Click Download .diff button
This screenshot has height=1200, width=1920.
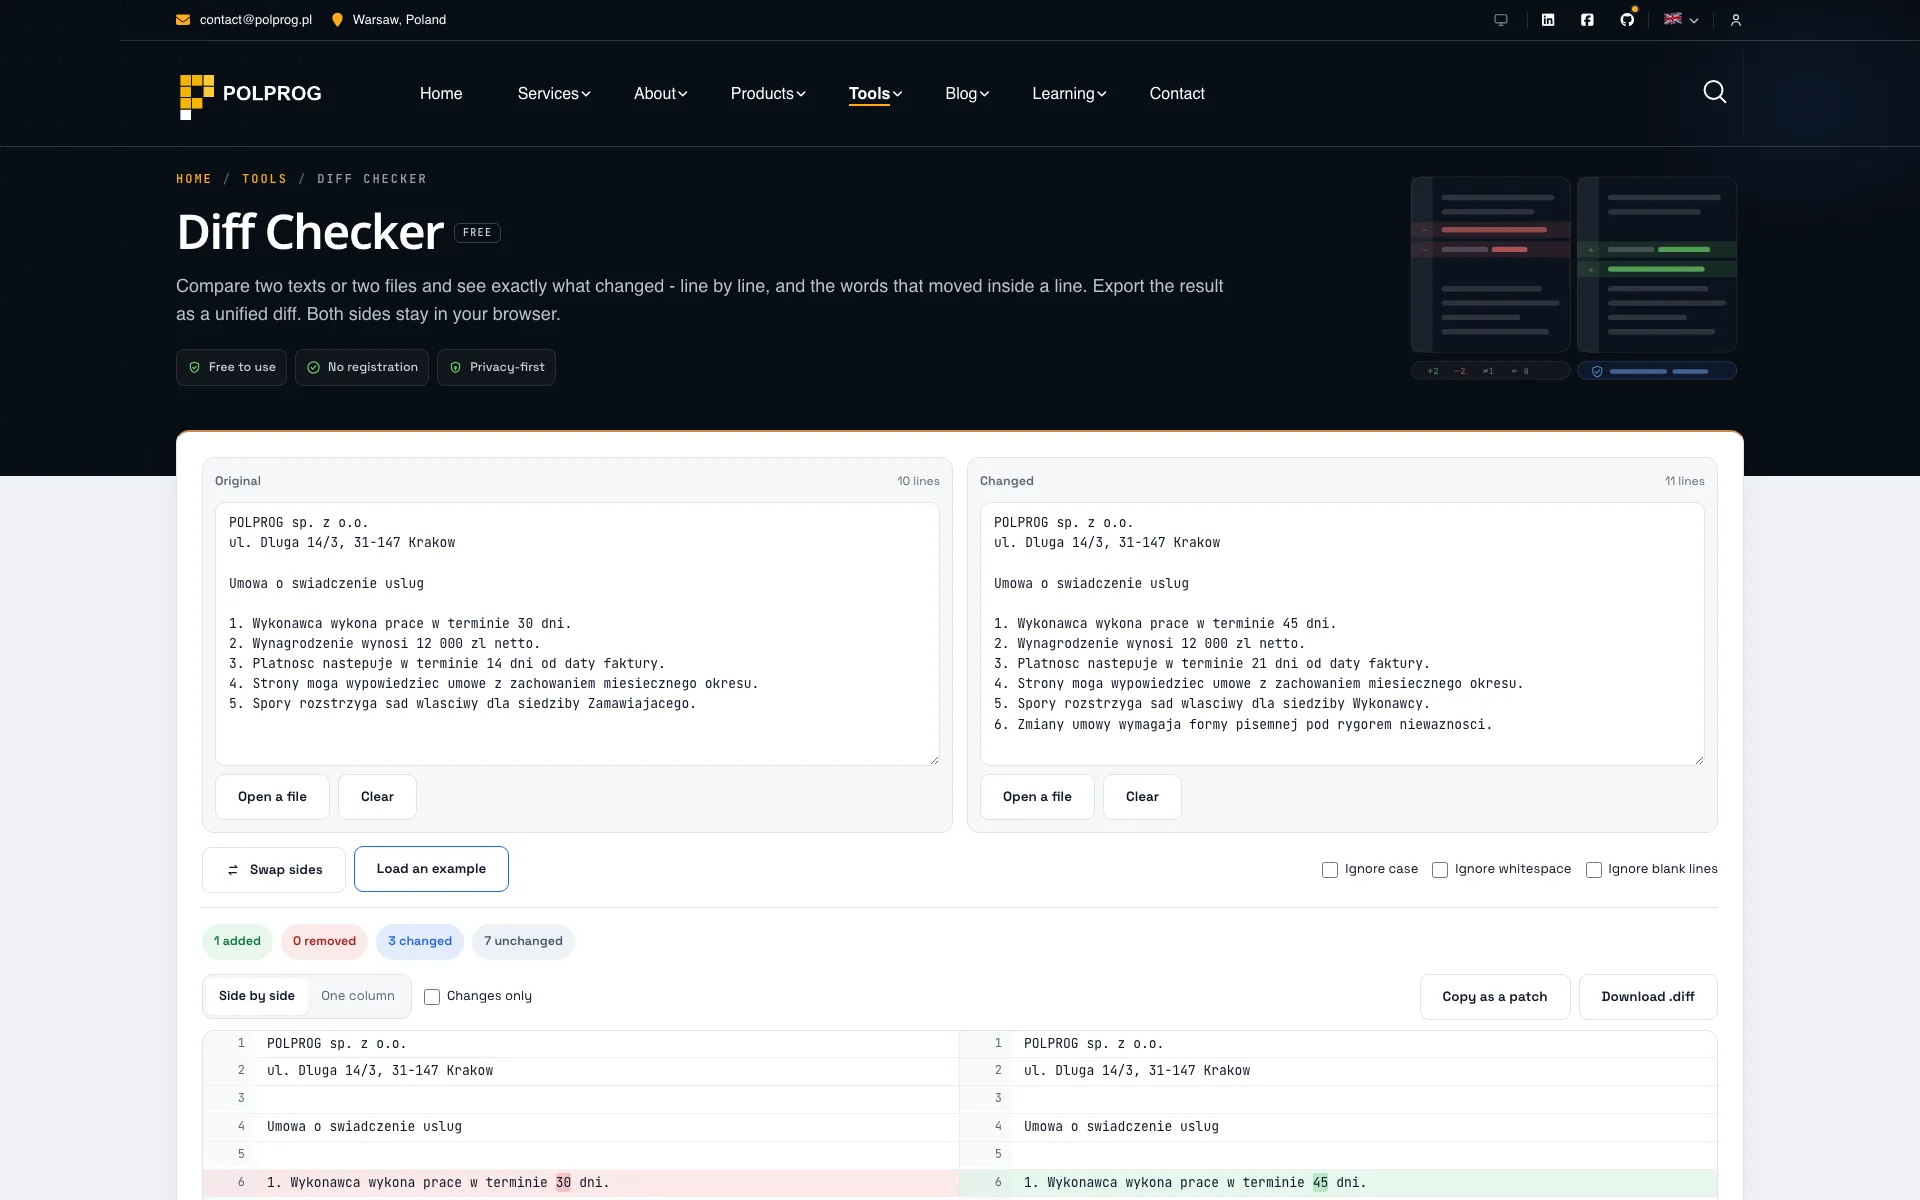click(x=1648, y=997)
